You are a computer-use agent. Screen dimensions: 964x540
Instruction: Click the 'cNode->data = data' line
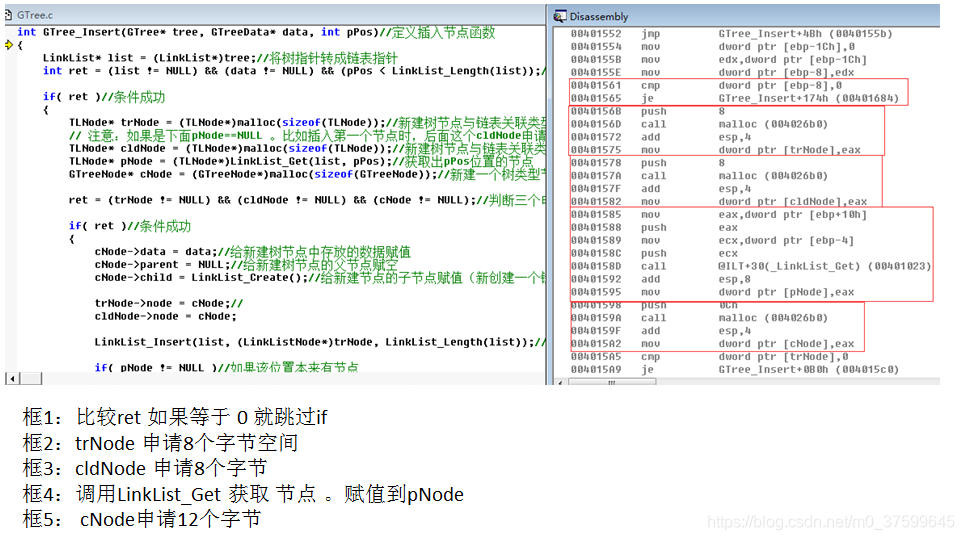coord(253,252)
